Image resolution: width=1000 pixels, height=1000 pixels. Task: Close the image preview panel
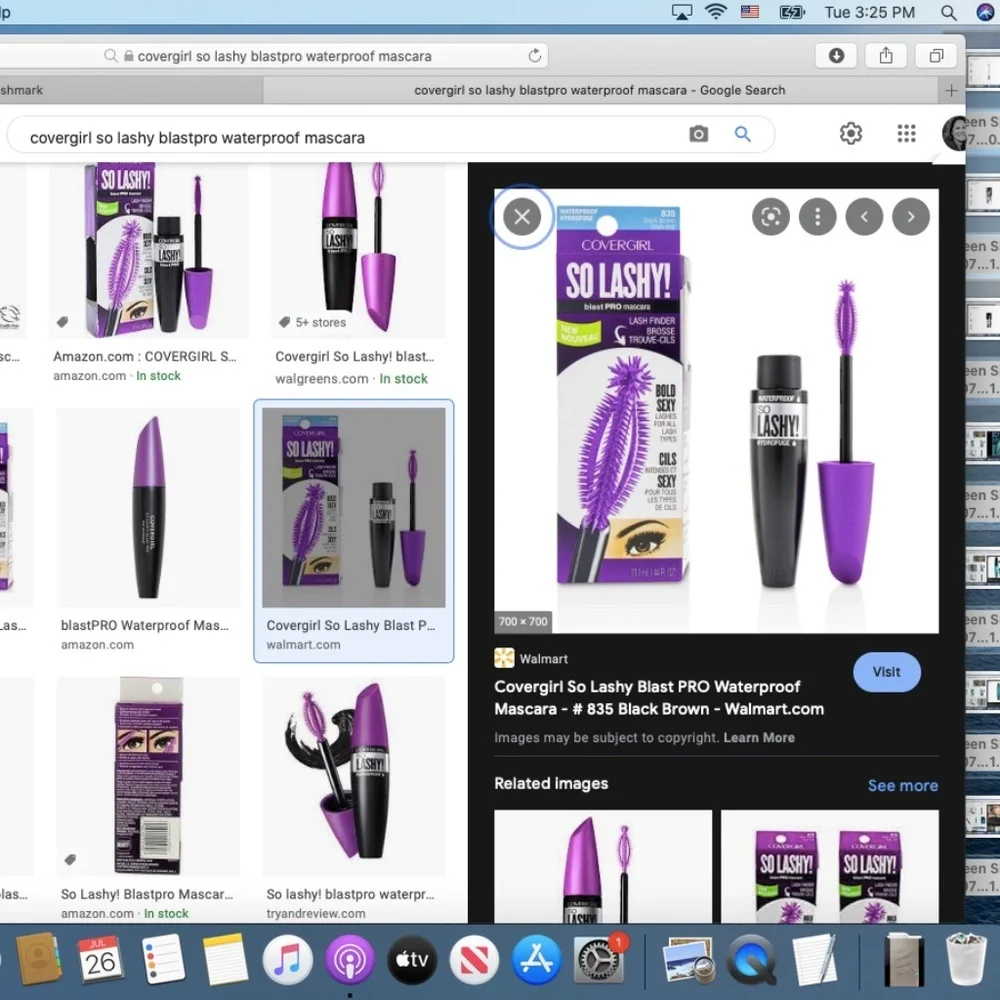pyautogui.click(x=522, y=217)
